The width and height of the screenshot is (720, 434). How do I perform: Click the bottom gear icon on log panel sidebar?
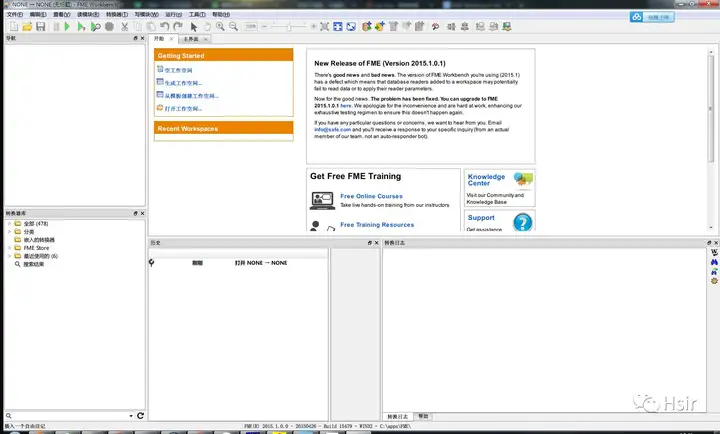click(714, 281)
